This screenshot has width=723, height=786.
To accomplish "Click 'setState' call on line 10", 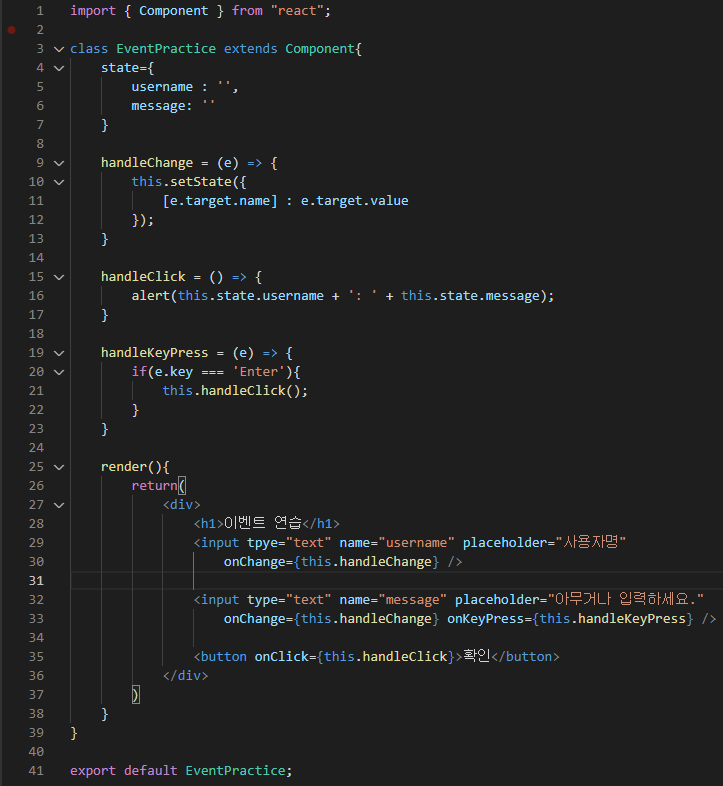I will (x=201, y=181).
